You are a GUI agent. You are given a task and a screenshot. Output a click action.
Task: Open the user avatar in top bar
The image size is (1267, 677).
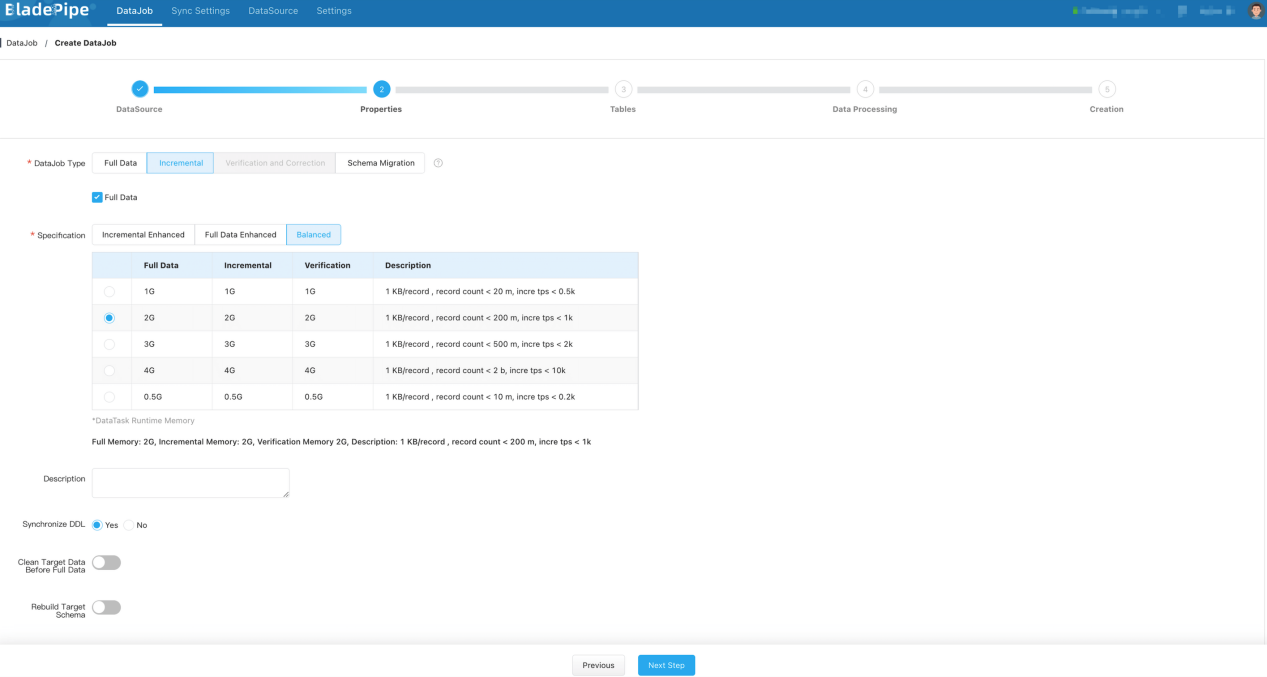pos(1256,11)
